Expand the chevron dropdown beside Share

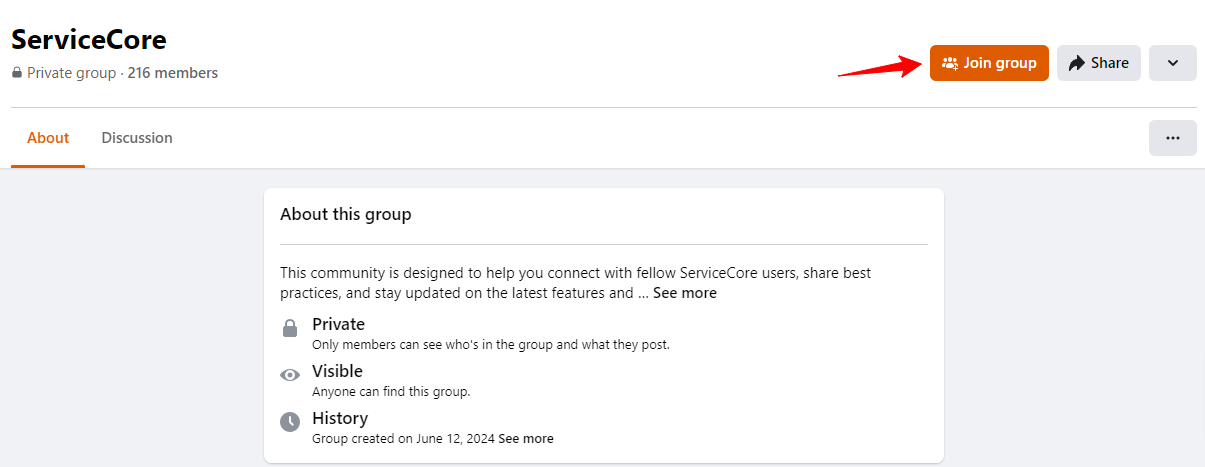pos(1173,63)
